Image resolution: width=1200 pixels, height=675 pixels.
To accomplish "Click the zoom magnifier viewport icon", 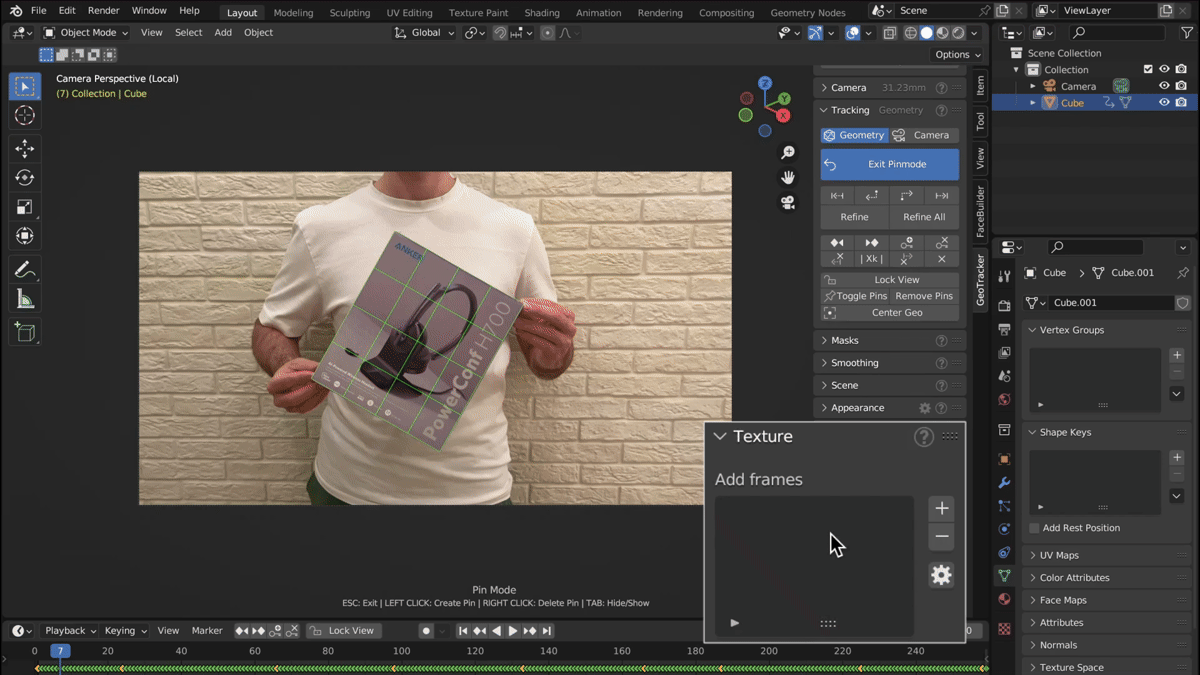I will tap(788, 153).
